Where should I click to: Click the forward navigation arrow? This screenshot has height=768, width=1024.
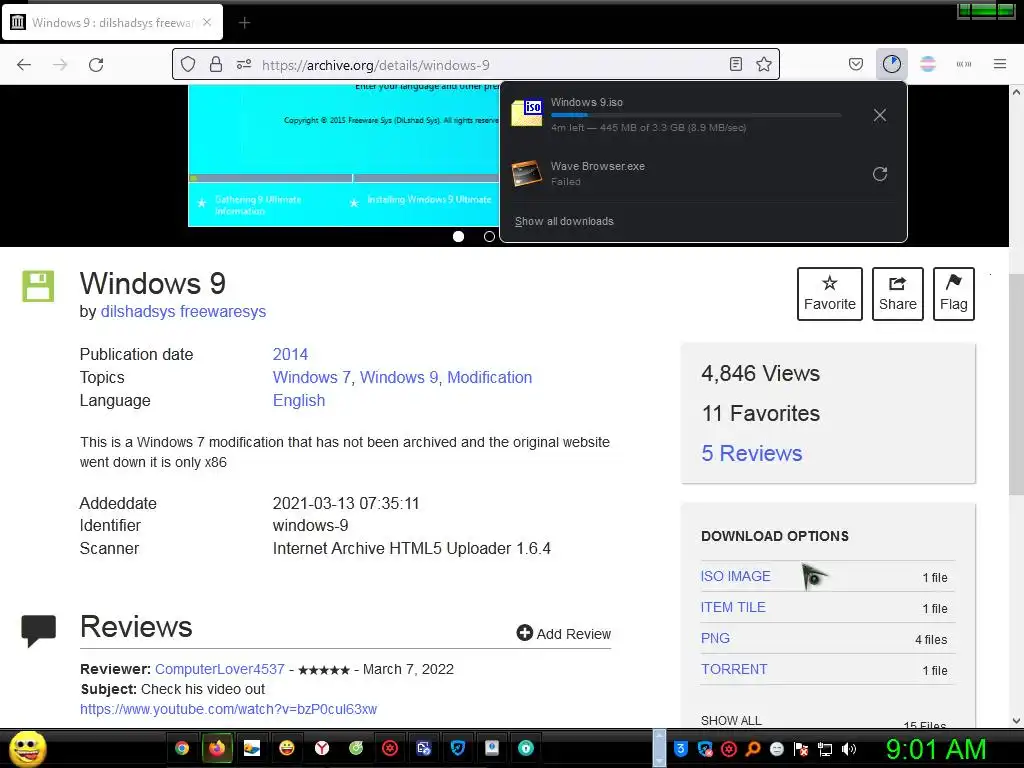click(x=60, y=65)
